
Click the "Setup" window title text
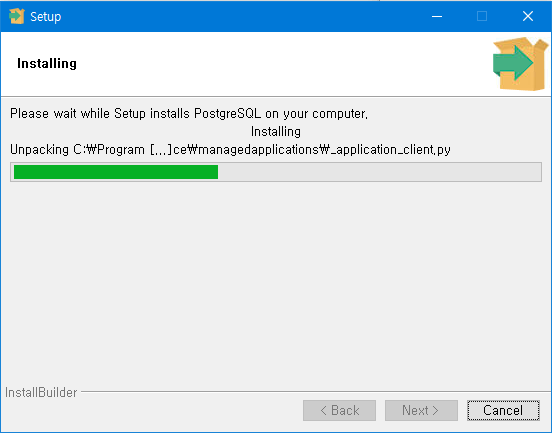click(45, 17)
